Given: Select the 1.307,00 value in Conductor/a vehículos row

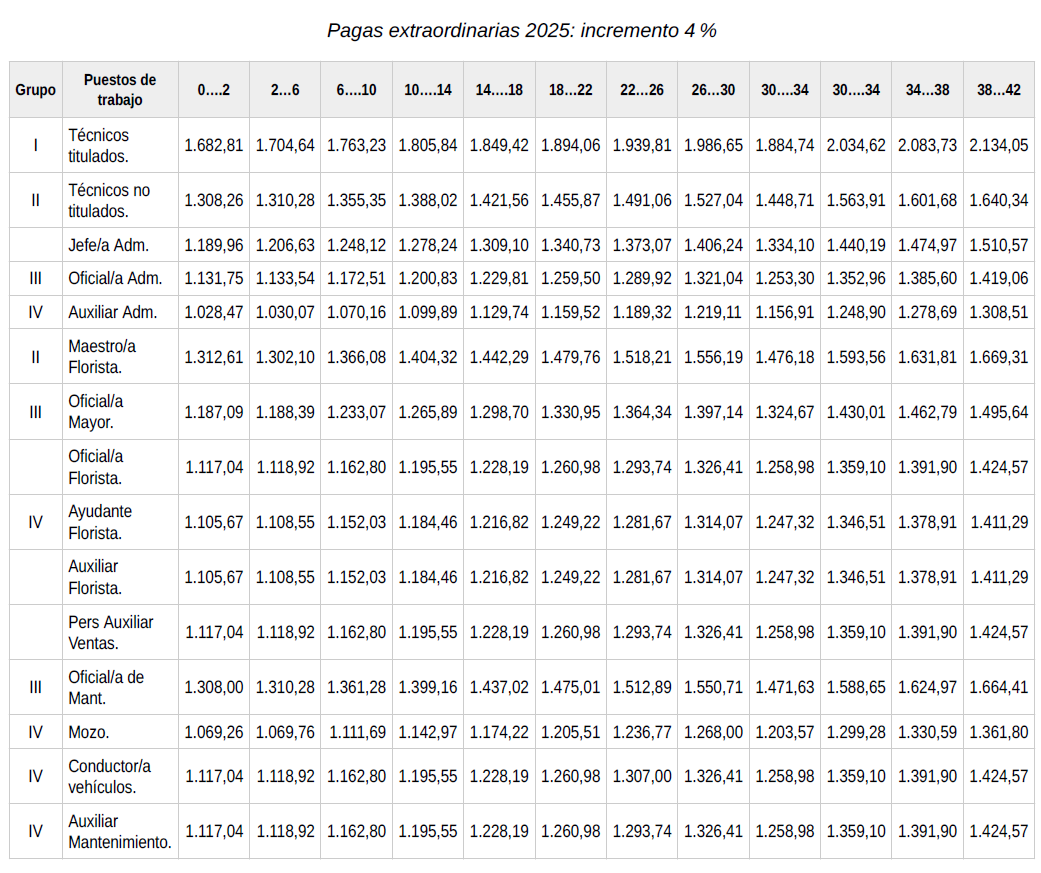Looking at the screenshot, I should point(641,776).
